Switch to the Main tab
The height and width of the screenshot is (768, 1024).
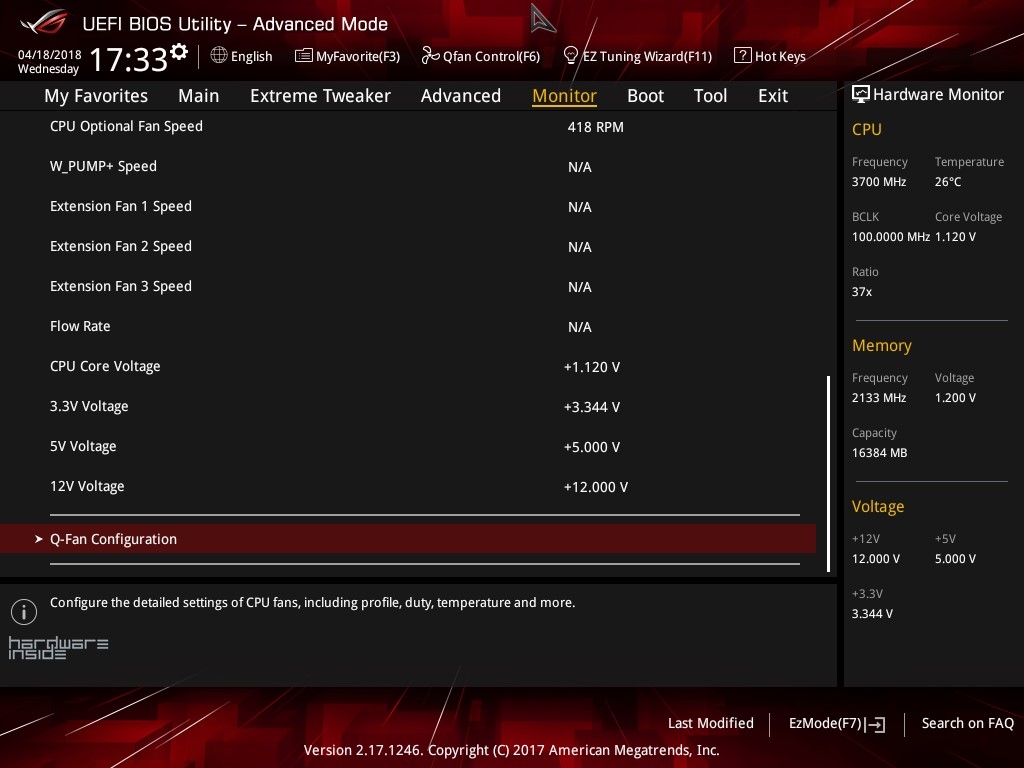(199, 95)
